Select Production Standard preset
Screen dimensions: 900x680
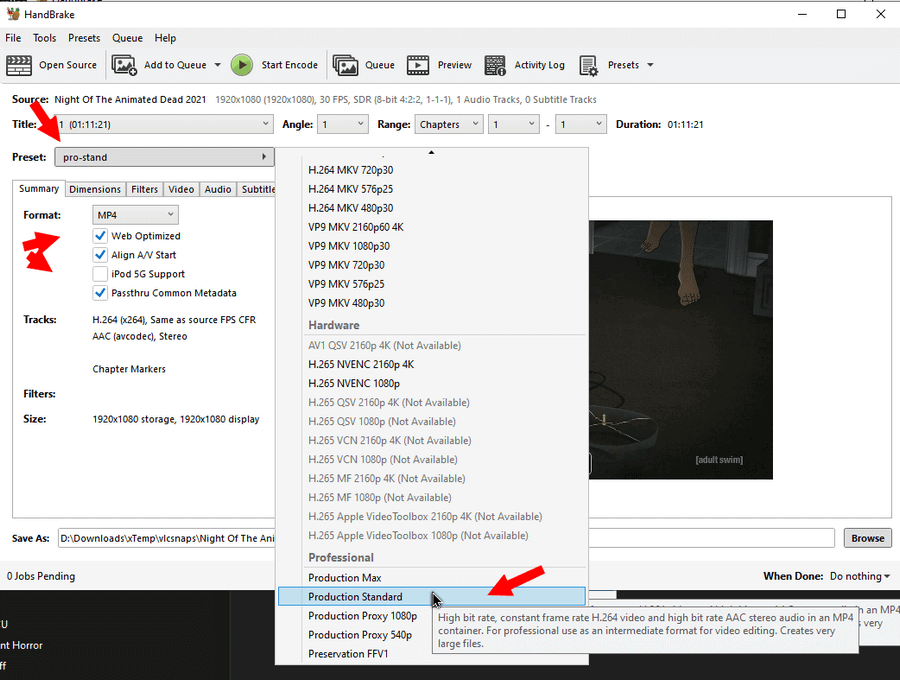(355, 597)
